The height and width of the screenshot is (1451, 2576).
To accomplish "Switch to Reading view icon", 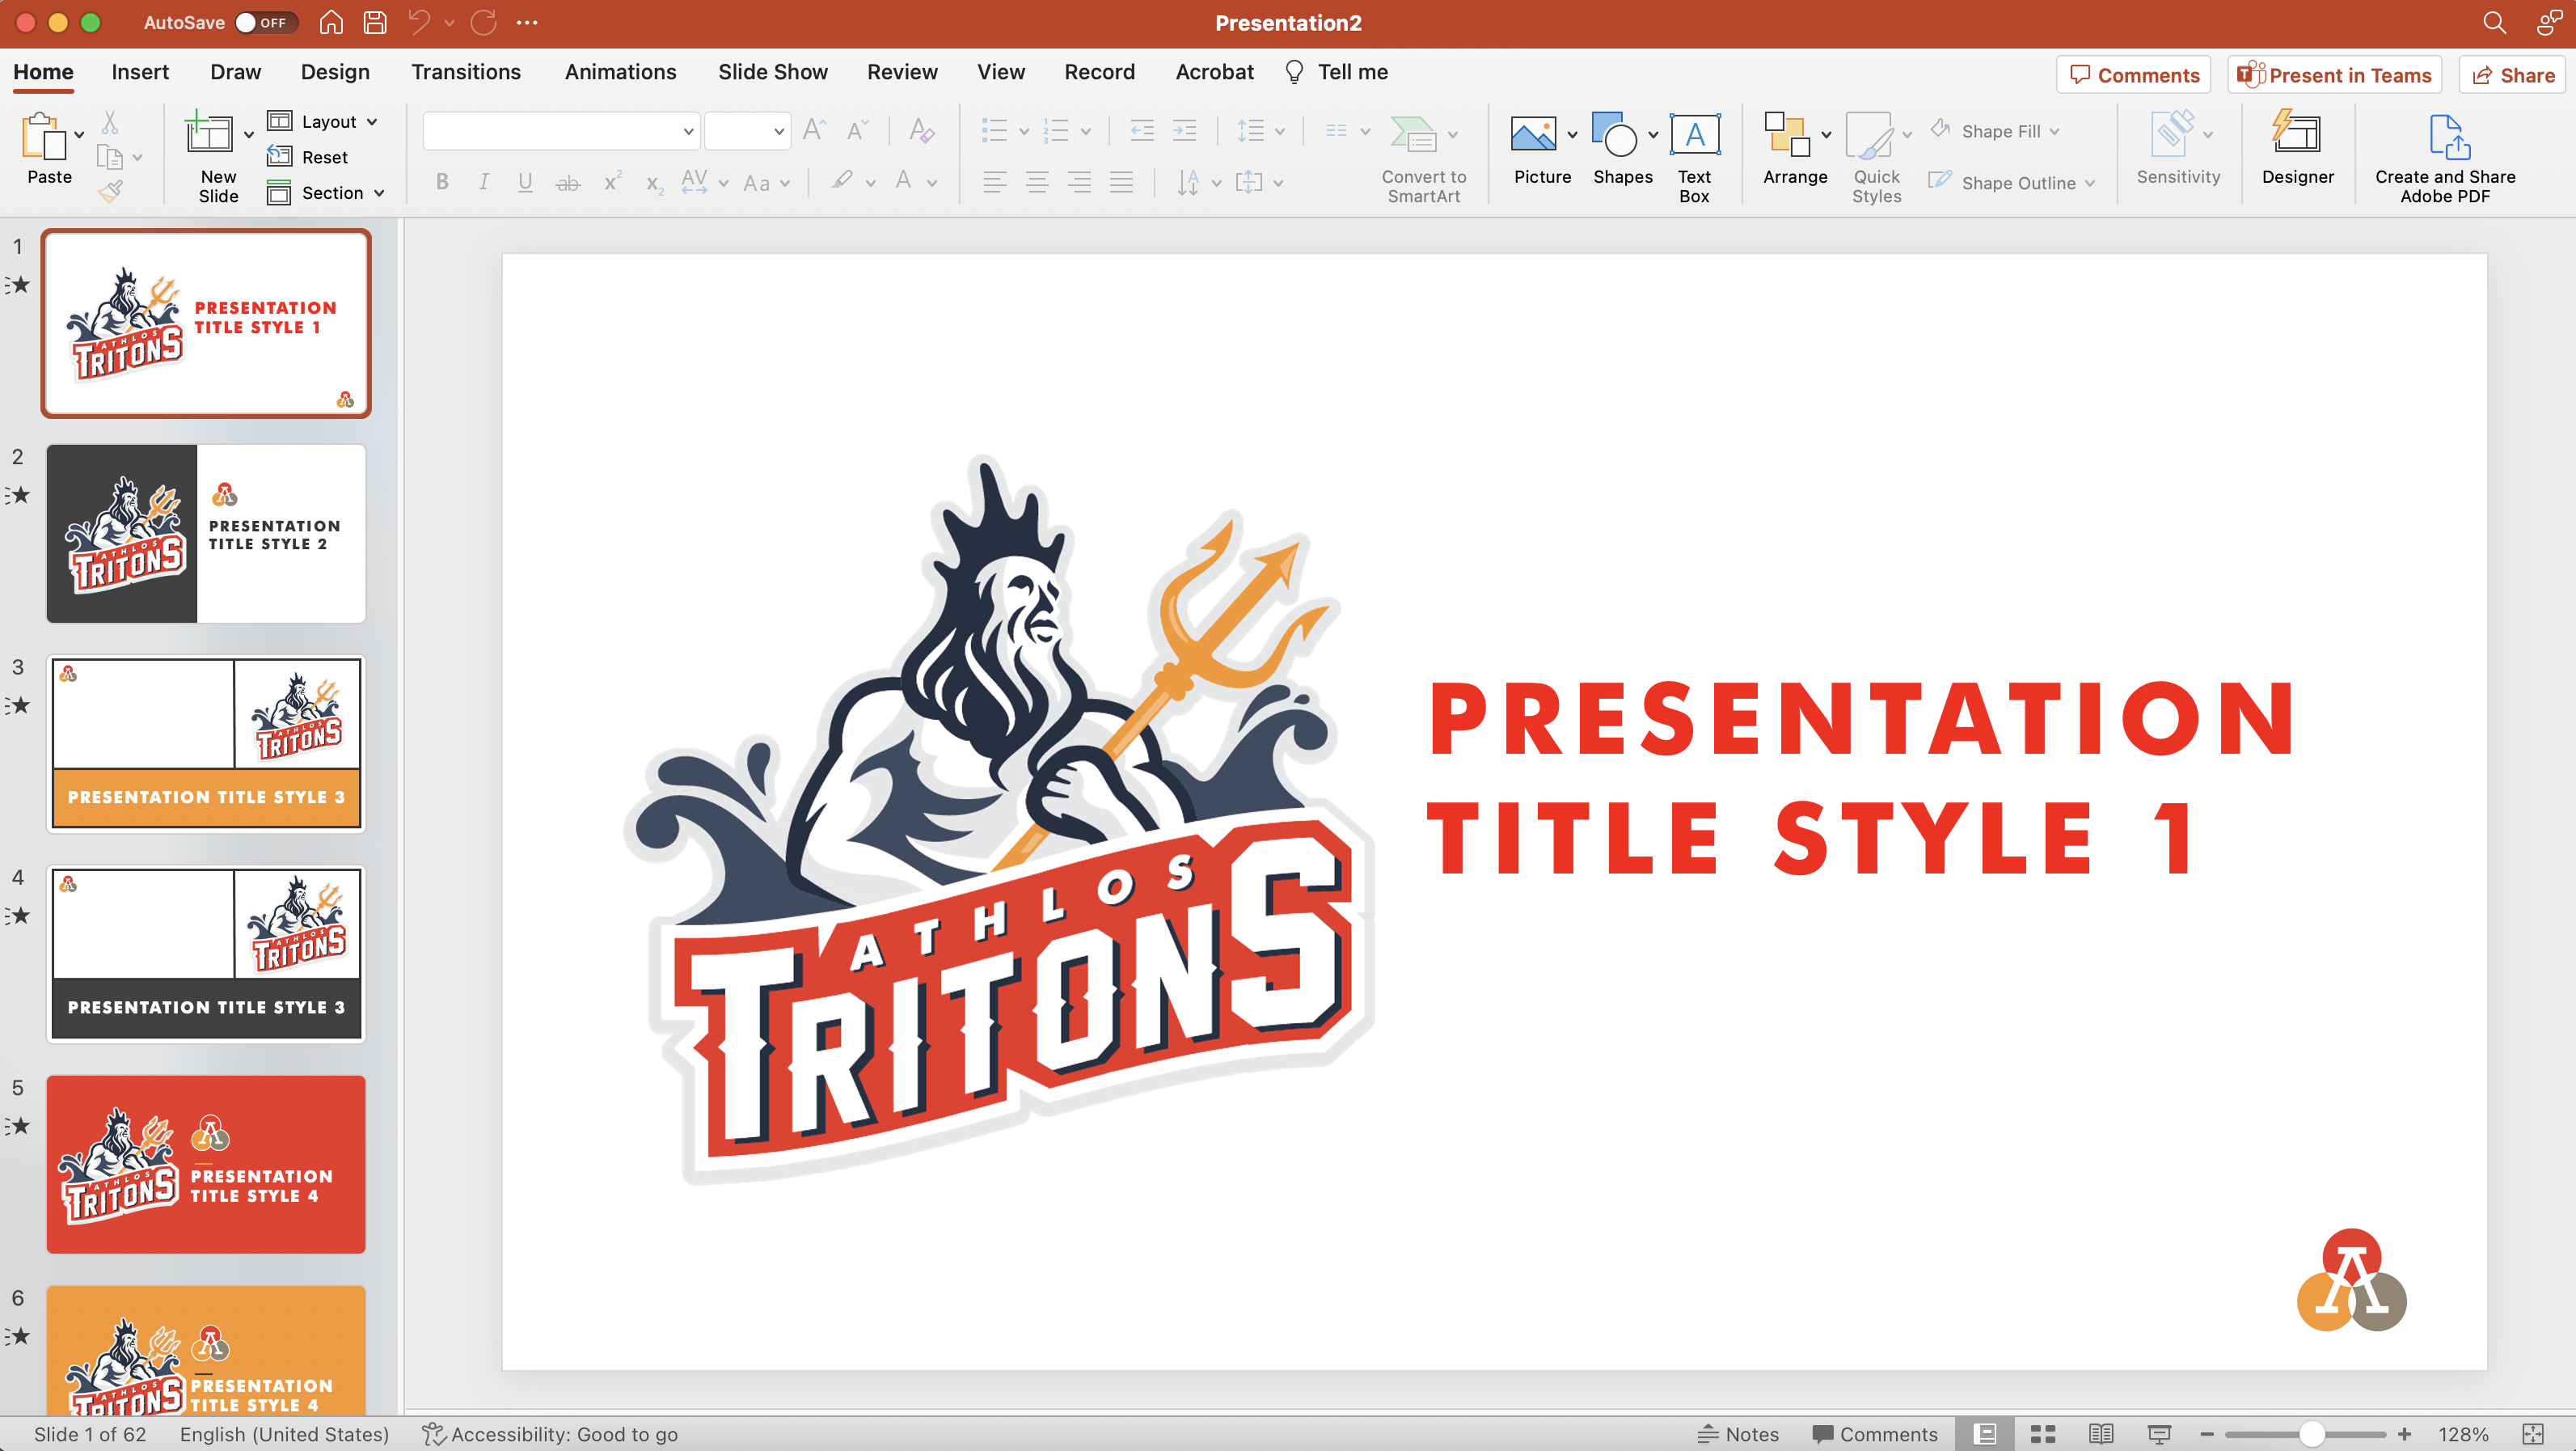I will 2101,1434.
